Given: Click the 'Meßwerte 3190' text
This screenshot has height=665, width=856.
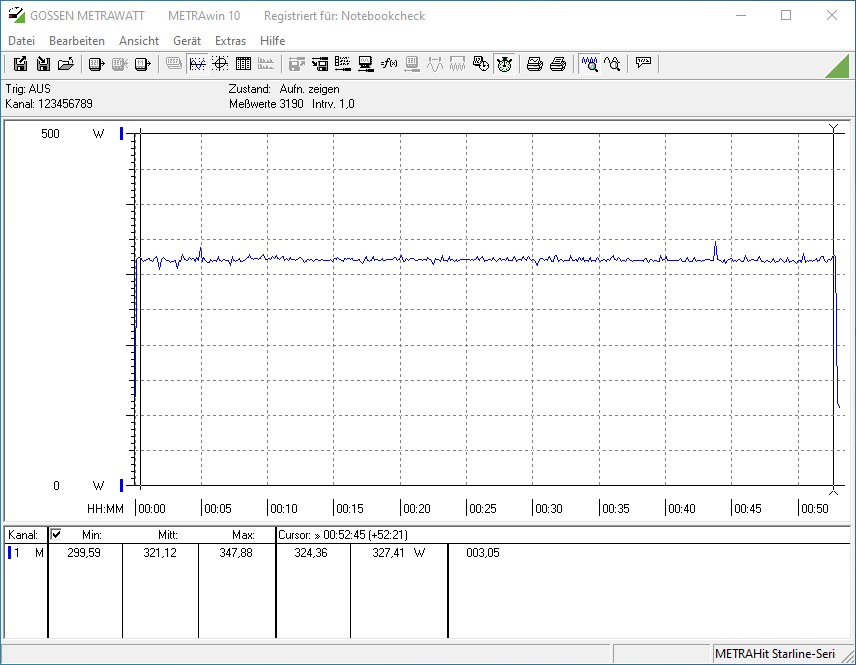Looking at the screenshot, I should point(266,104).
